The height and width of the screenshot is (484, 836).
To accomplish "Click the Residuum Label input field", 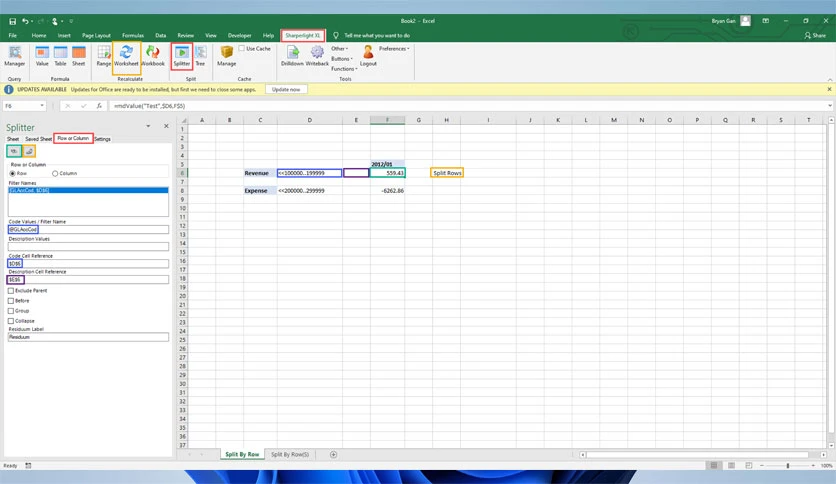I will tap(89, 337).
